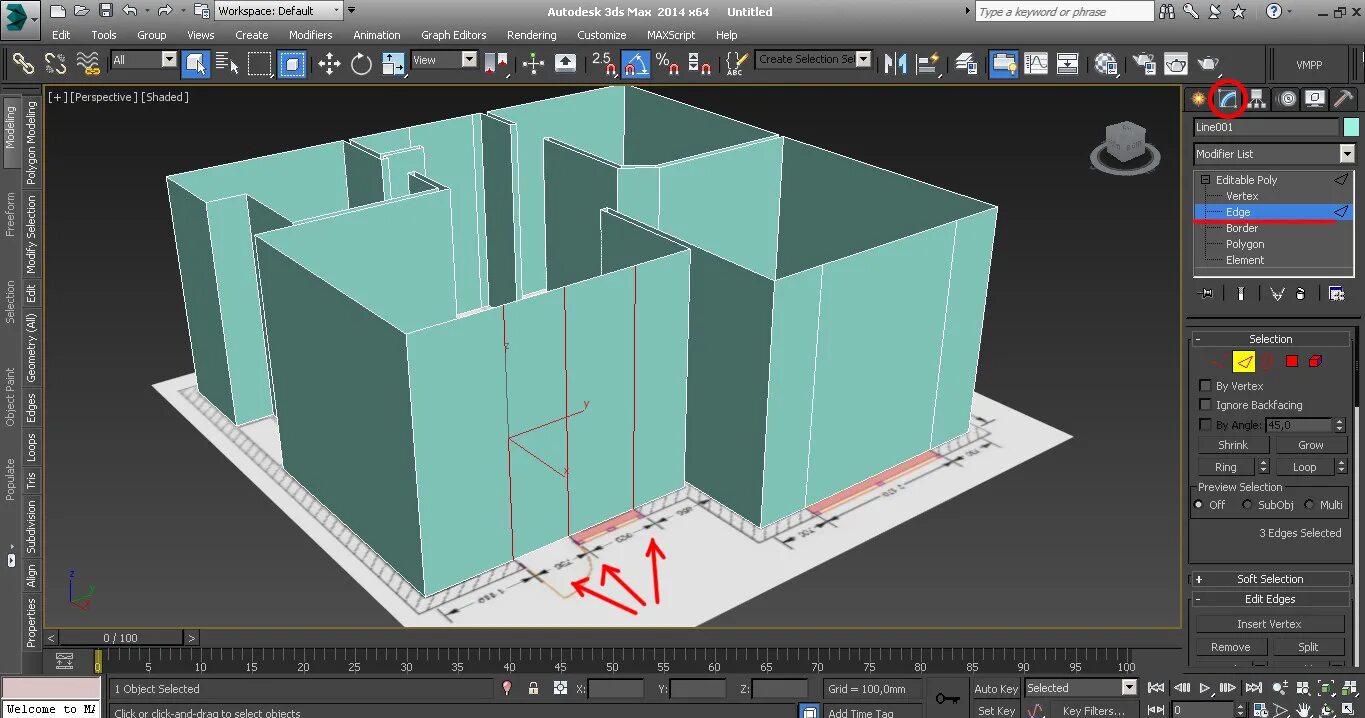Open the Rendering menu
Viewport: 1365px width, 718px height.
(531, 35)
